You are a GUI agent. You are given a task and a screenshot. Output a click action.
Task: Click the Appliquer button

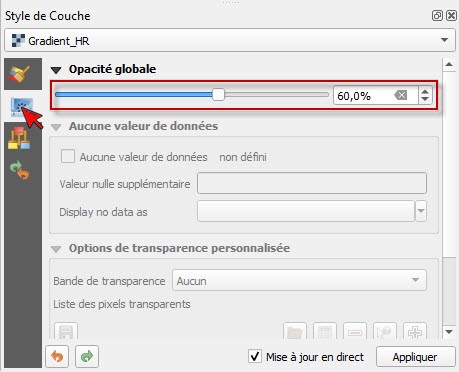415,357
